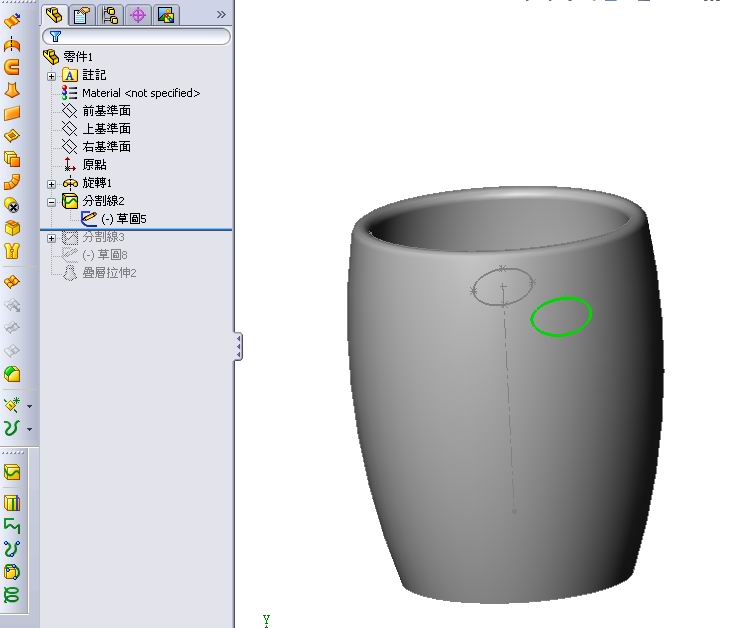Collapse the 分割線2 split line feature
The height and width of the screenshot is (628, 733).
[x=51, y=202]
